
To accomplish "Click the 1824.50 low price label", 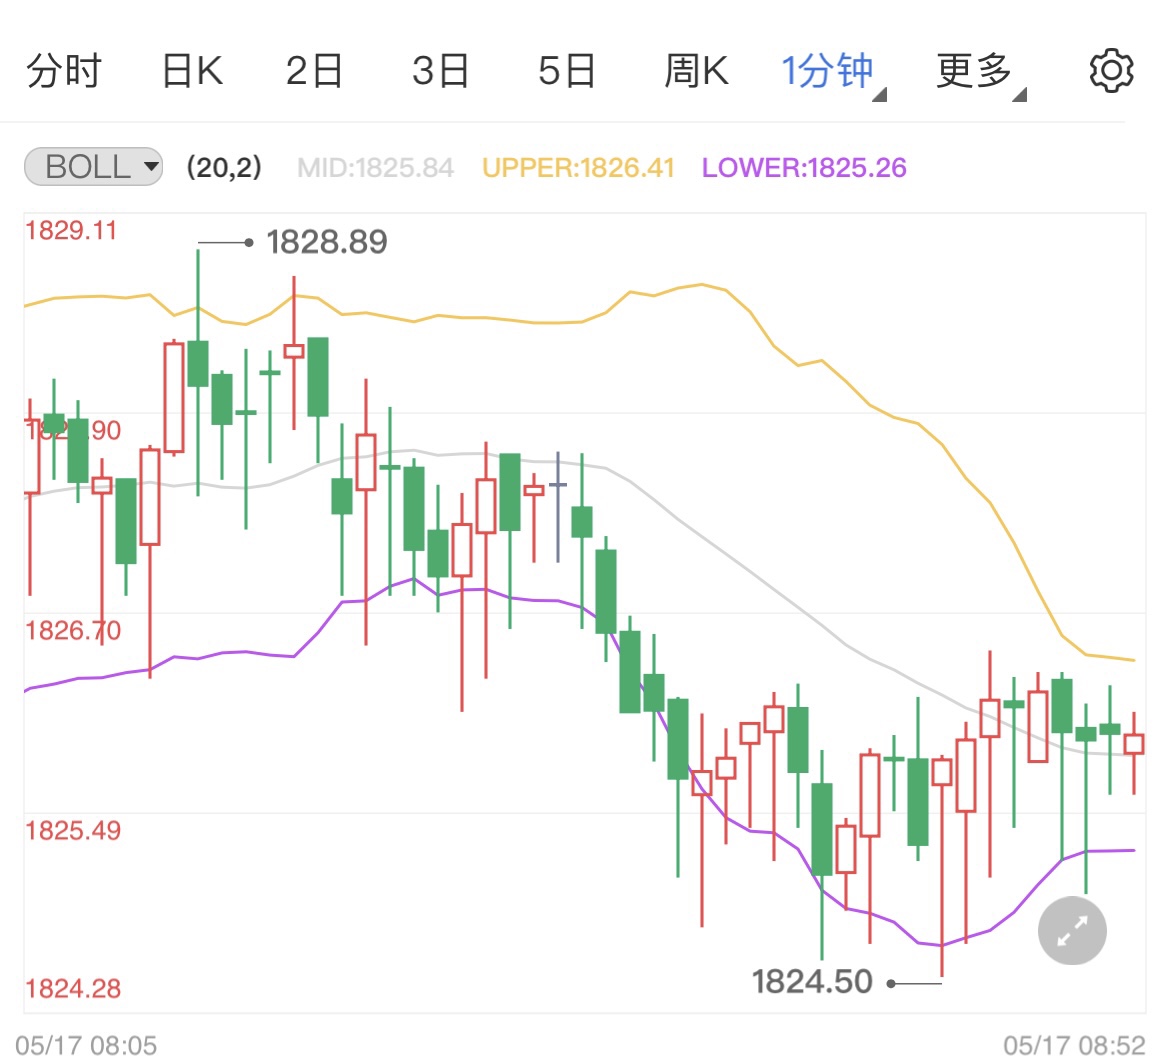I will (812, 982).
